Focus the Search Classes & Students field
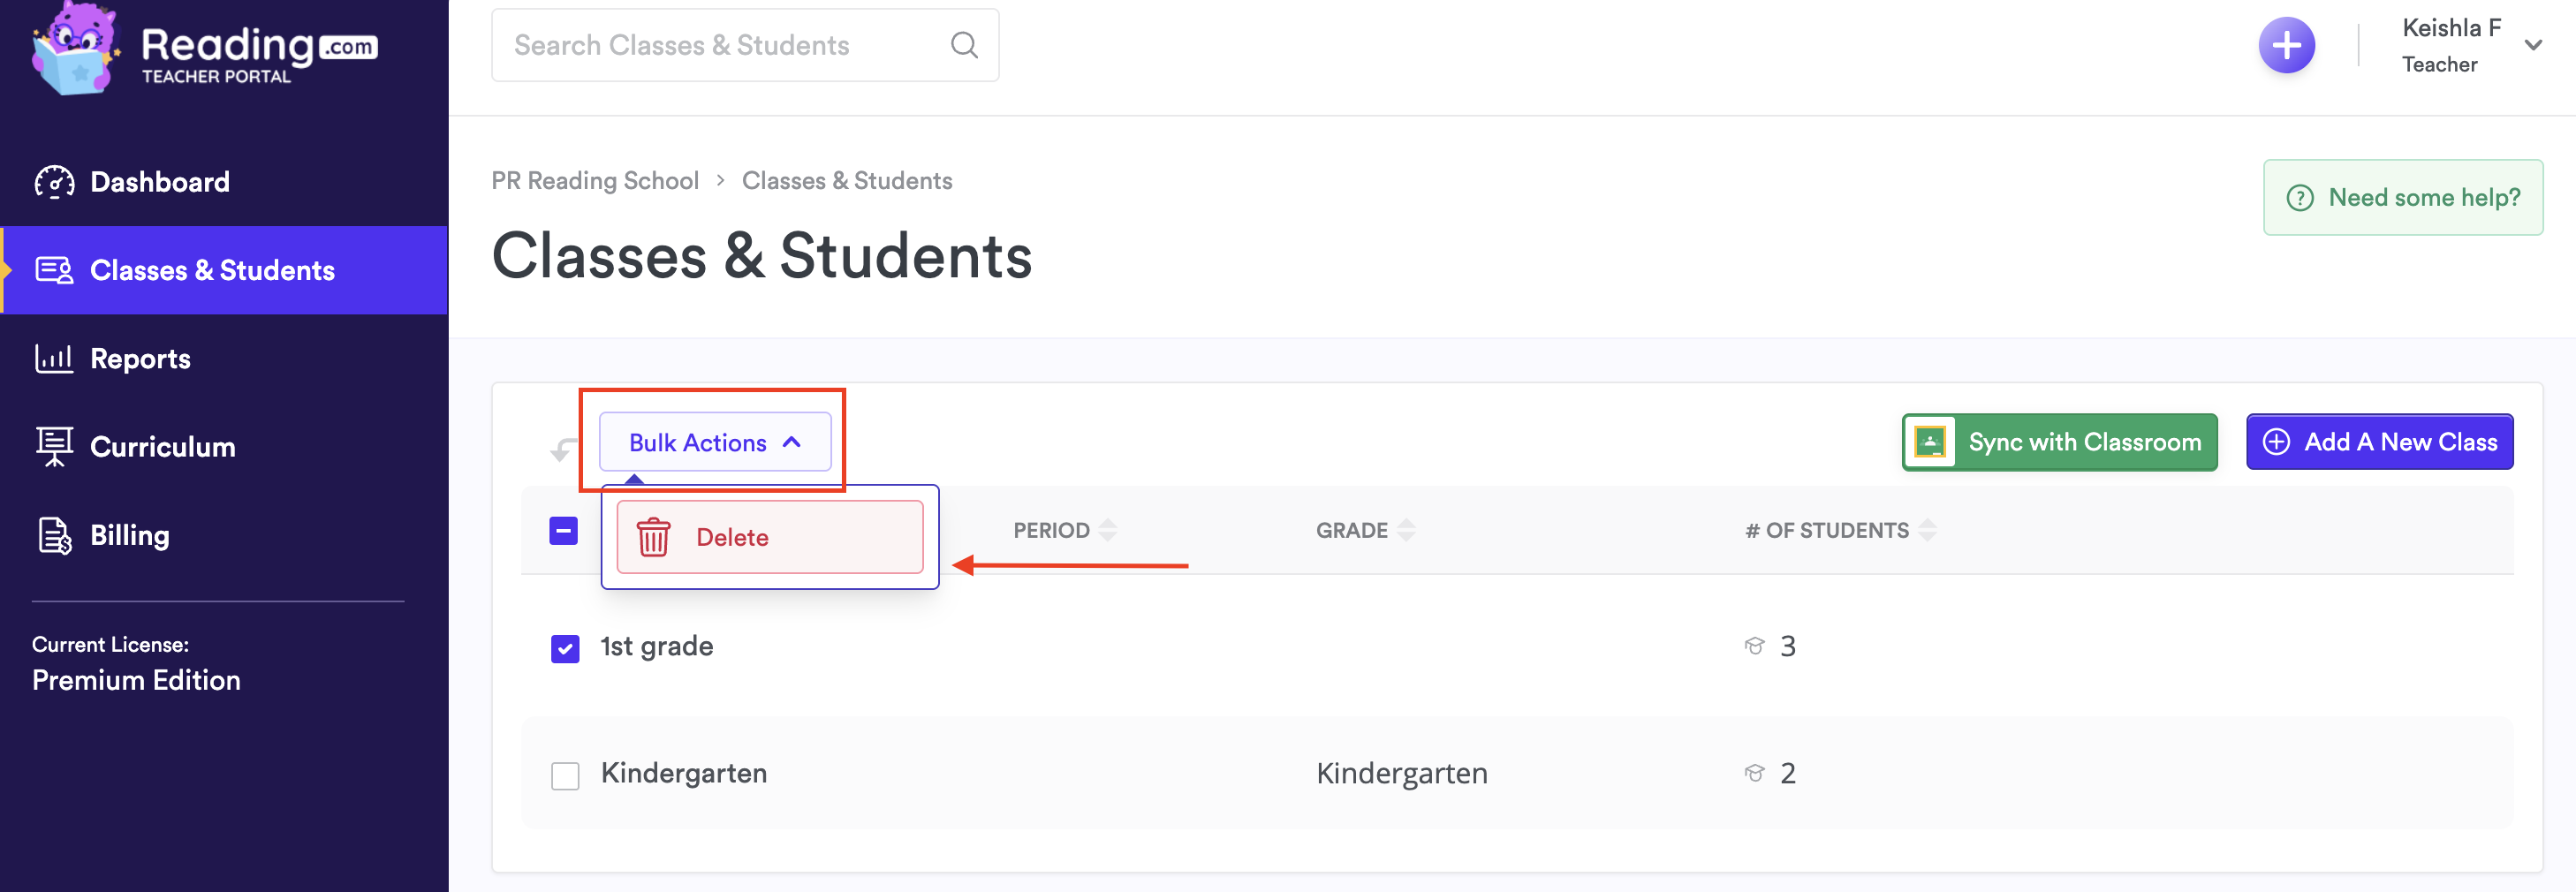The width and height of the screenshot is (2576, 892). click(720, 46)
